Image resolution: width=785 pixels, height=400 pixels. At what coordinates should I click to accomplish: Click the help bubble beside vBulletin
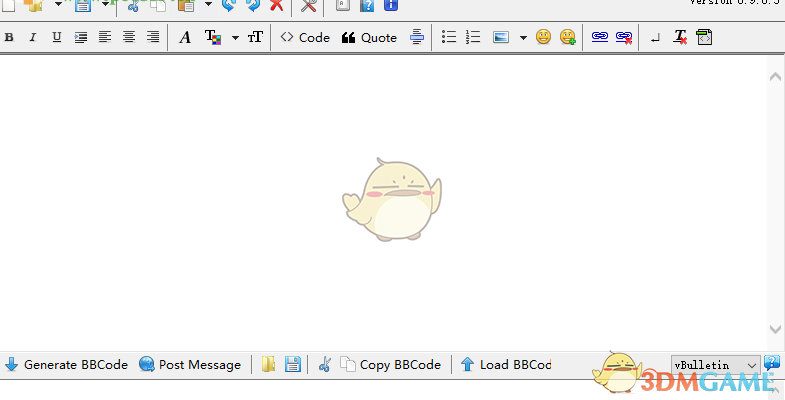771,363
